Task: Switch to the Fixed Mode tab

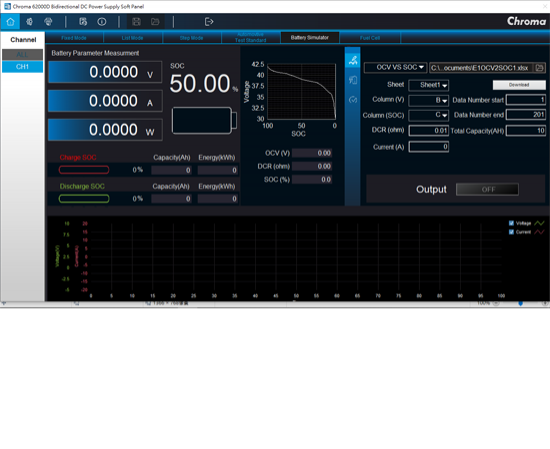Action: point(74,38)
